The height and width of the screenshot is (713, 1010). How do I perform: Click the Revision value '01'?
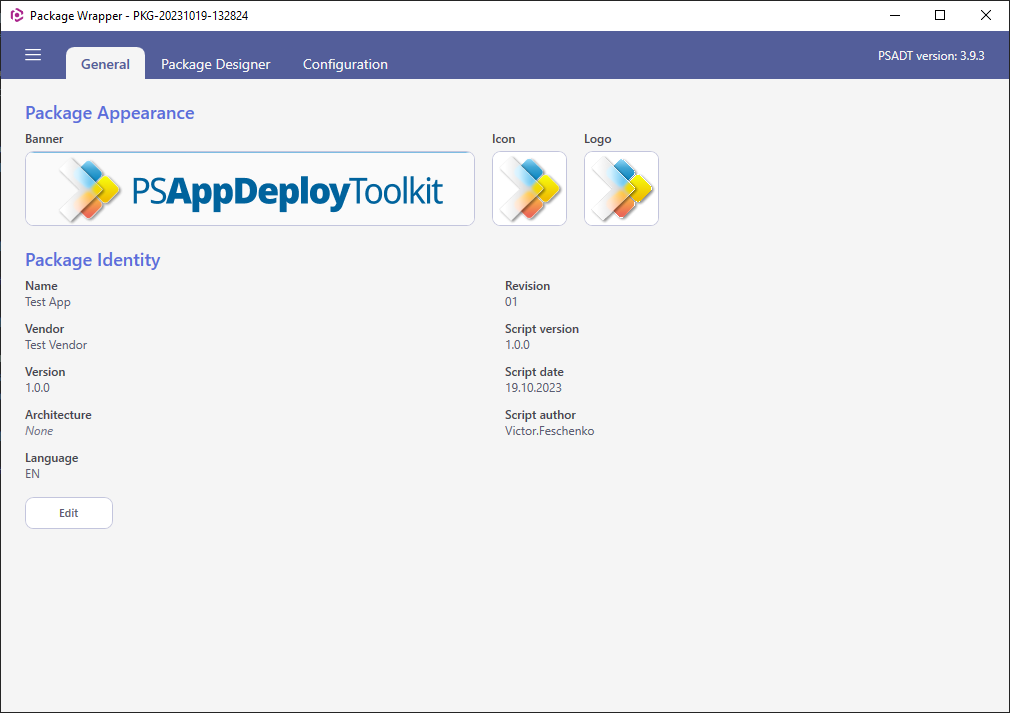tap(511, 302)
